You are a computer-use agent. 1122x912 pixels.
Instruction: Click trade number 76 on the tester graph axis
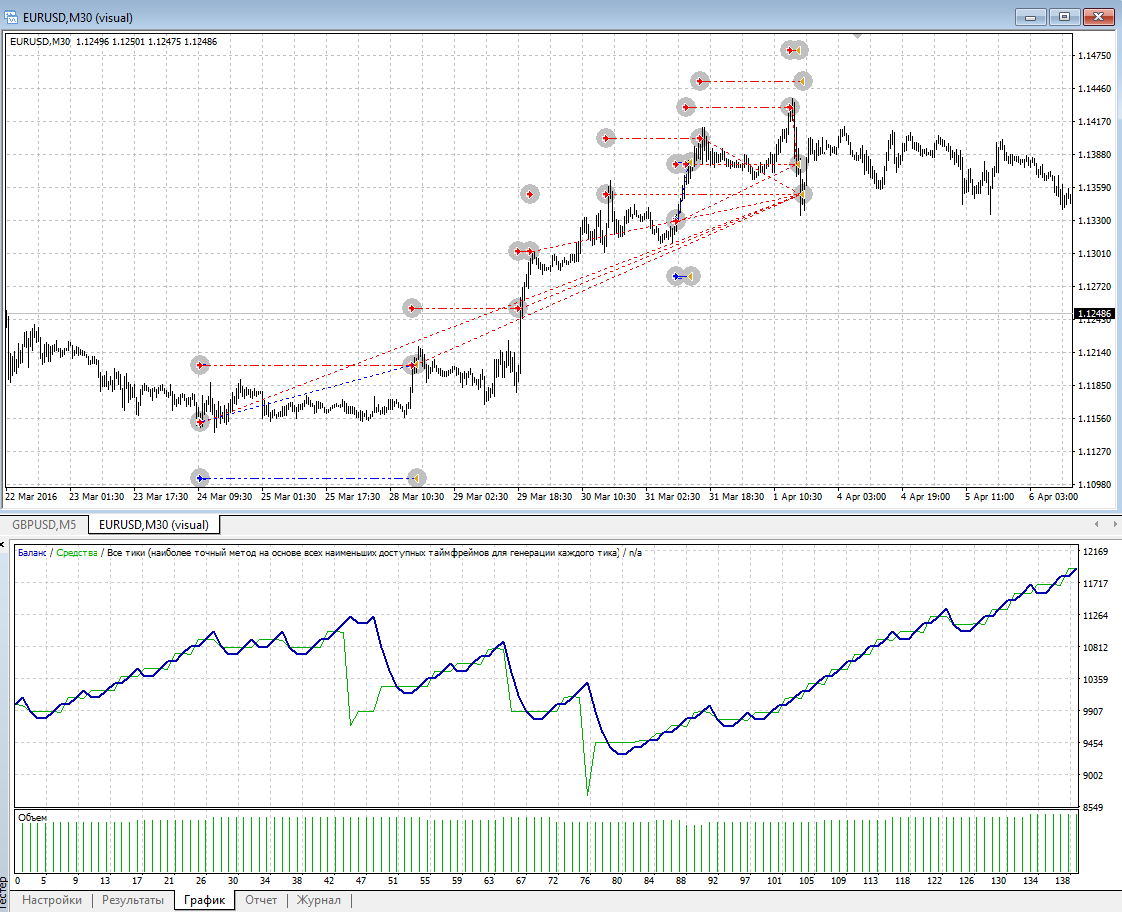point(585,881)
